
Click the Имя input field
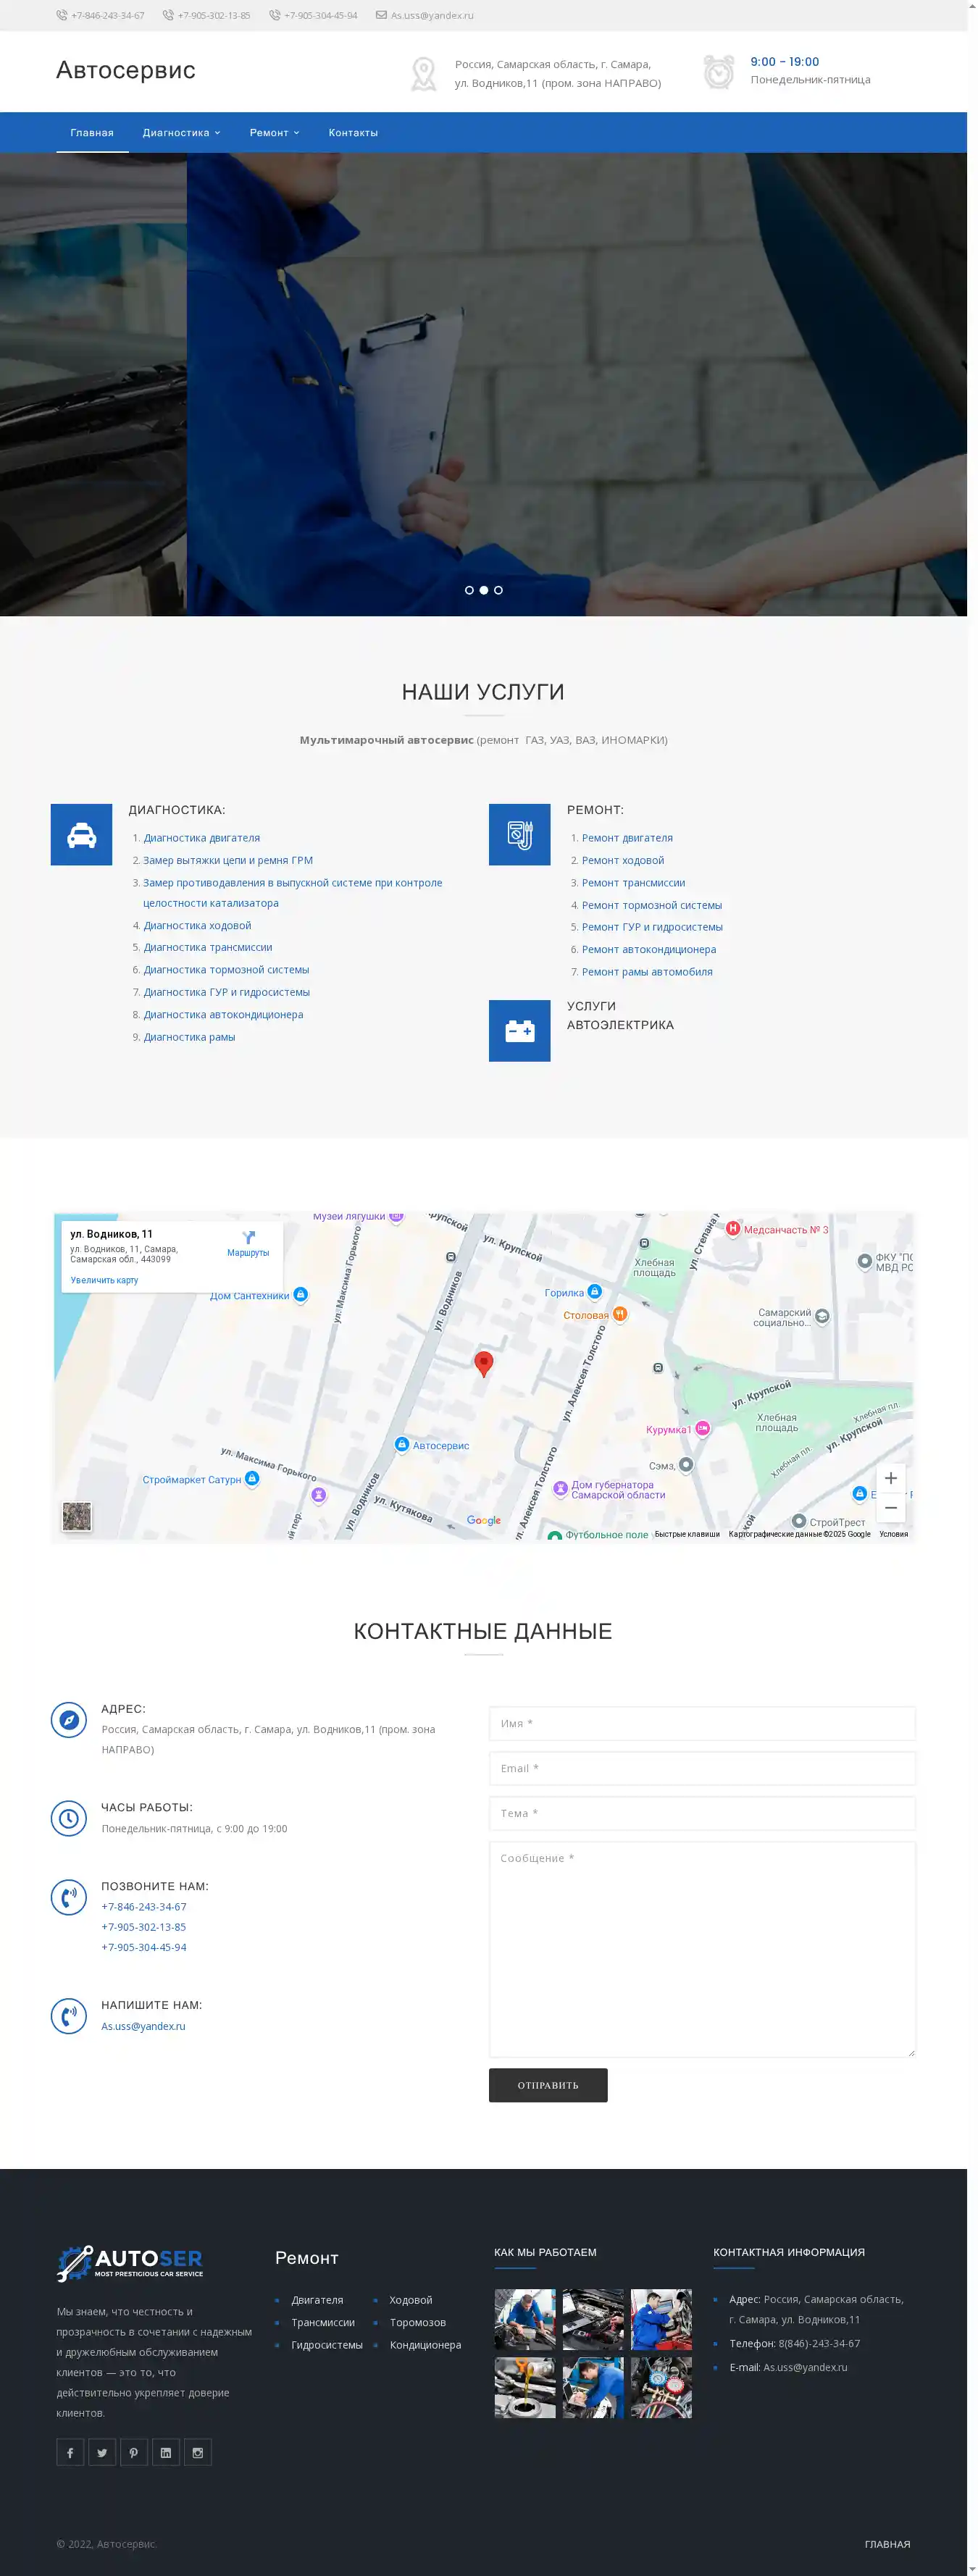[702, 1723]
